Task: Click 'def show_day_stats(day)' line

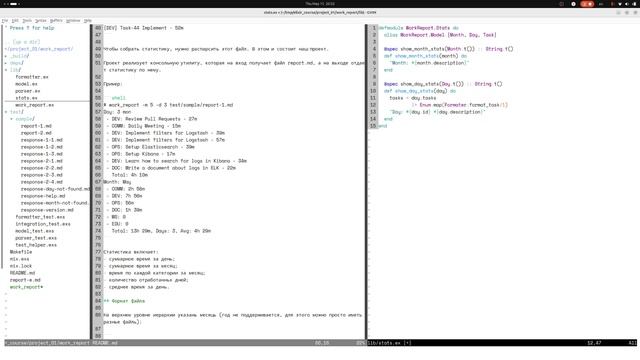Action: [420, 91]
